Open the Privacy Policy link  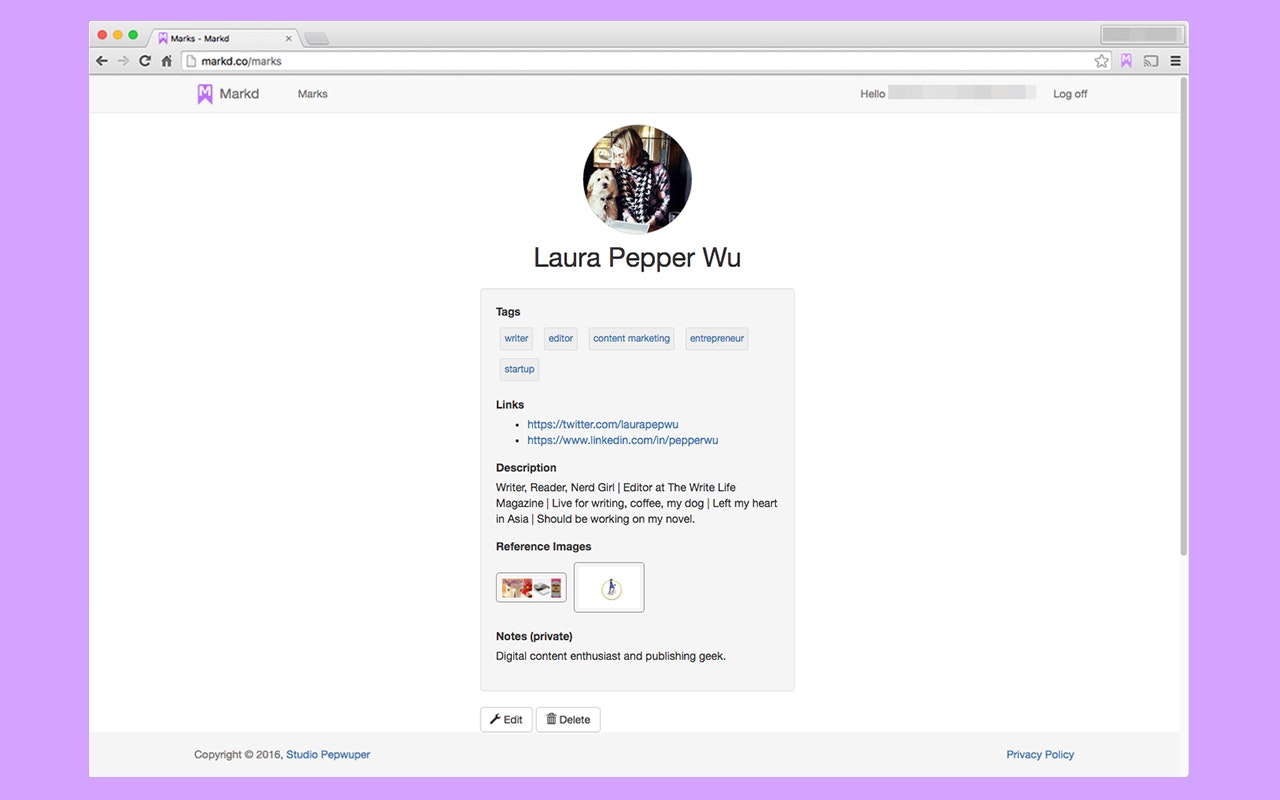tap(1040, 754)
